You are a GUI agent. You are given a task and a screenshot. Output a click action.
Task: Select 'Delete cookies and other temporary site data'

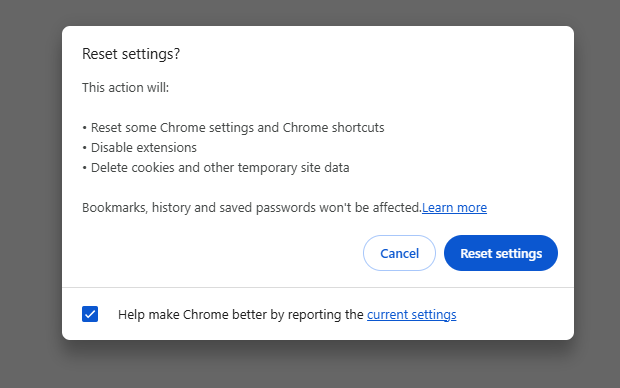click(x=220, y=168)
